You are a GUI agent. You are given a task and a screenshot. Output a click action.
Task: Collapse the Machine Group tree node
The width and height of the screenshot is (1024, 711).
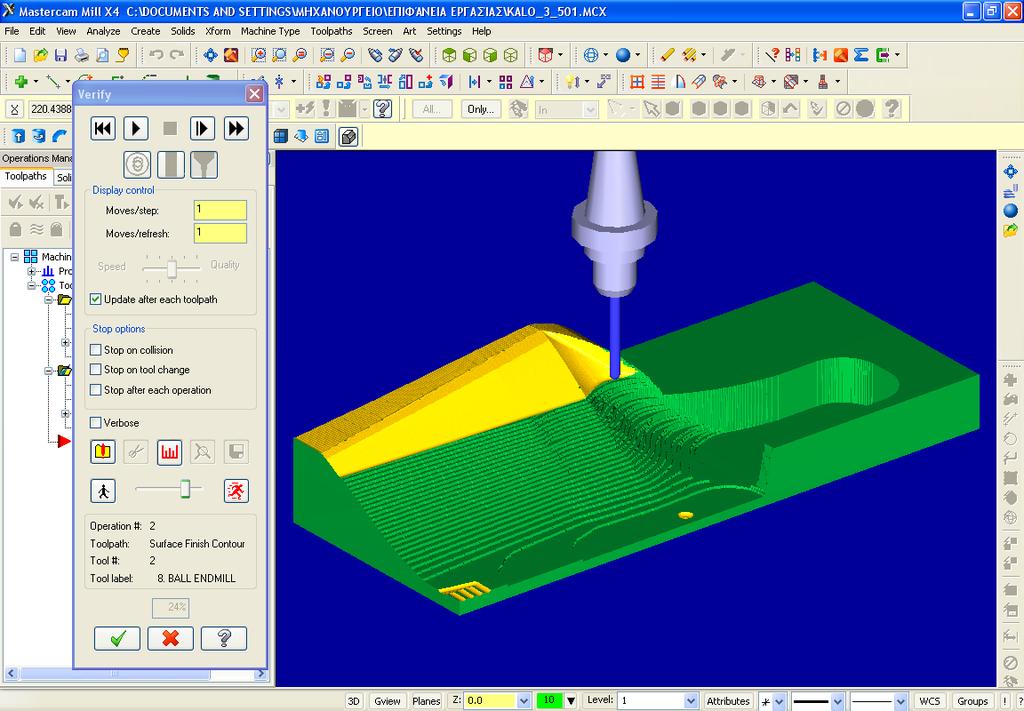[x=15, y=257]
